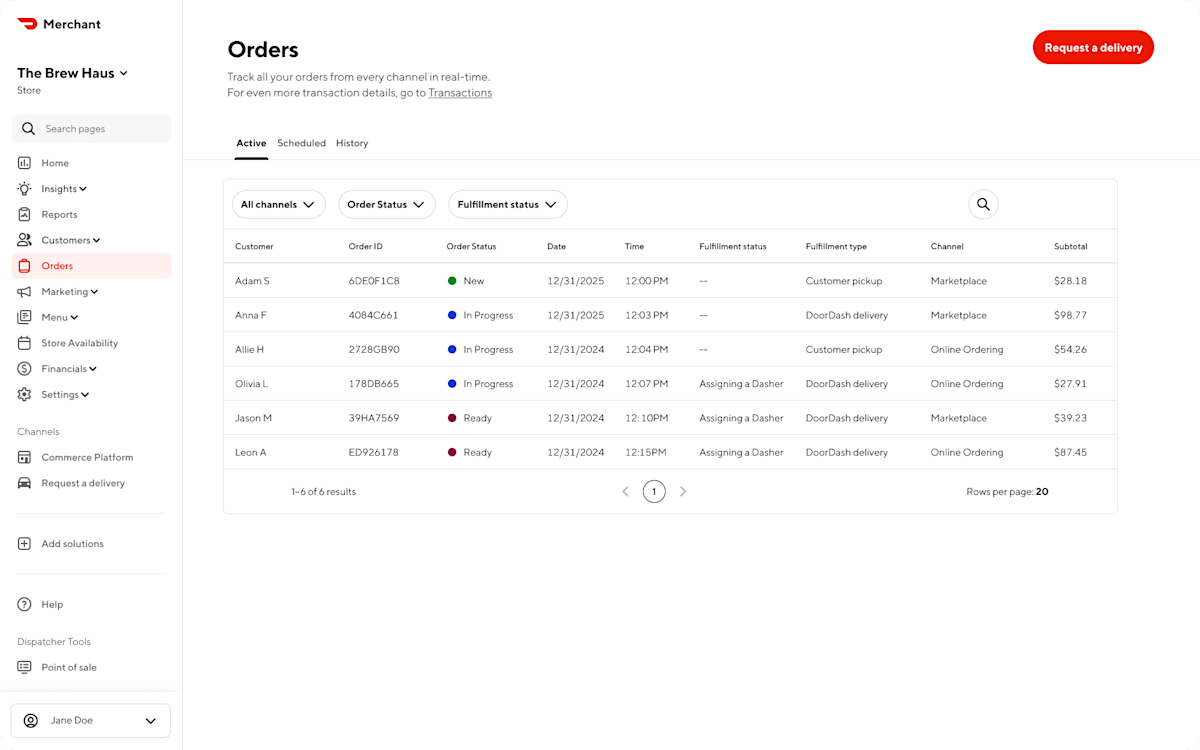Expand the Menu item in the sidebar
The height and width of the screenshot is (750, 1200).
pyautogui.click(x=58, y=317)
